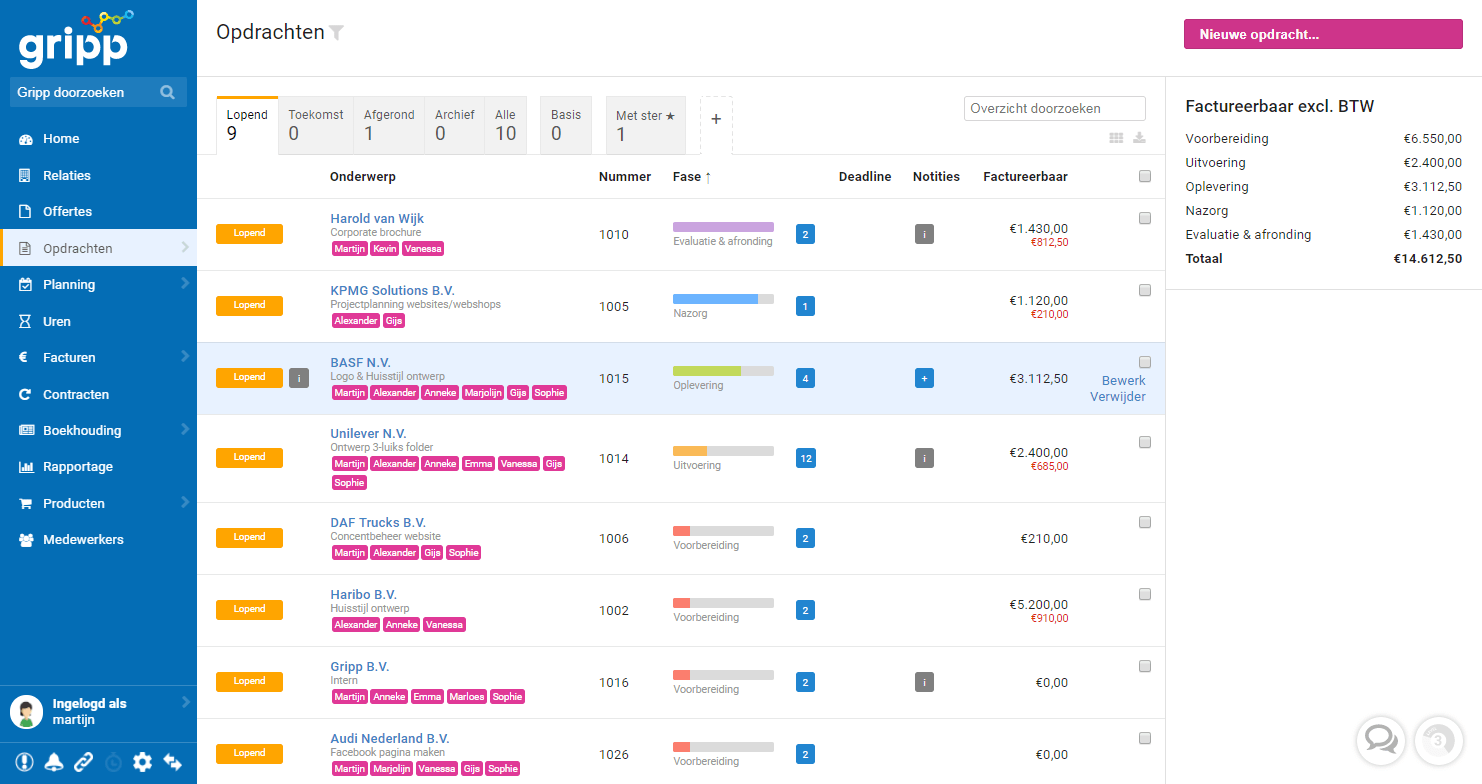1482x784 pixels.
Task: Expand the Ingelogd als martijn chevron
Action: [185, 703]
